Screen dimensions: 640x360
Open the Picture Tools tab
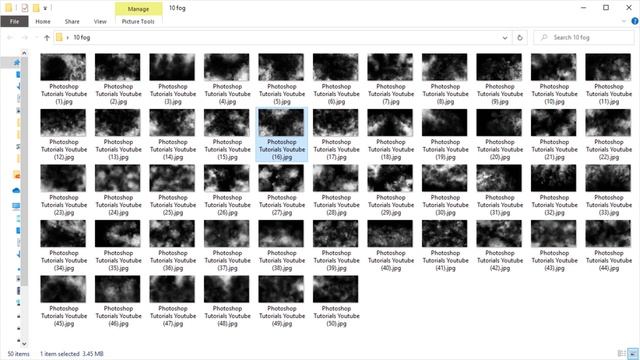pos(138,21)
